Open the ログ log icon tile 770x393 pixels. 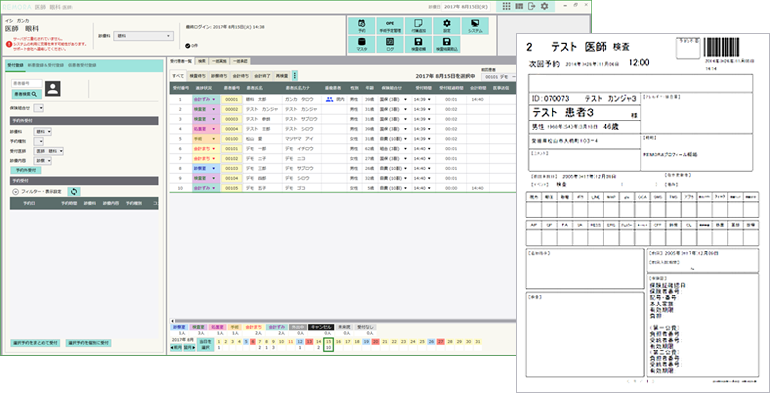[x=389, y=44]
